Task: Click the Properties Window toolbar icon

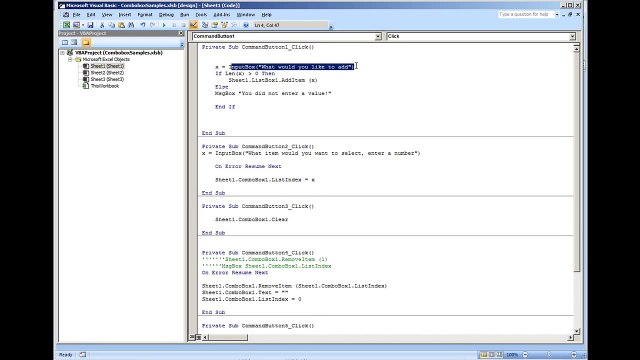Action: tap(215, 25)
